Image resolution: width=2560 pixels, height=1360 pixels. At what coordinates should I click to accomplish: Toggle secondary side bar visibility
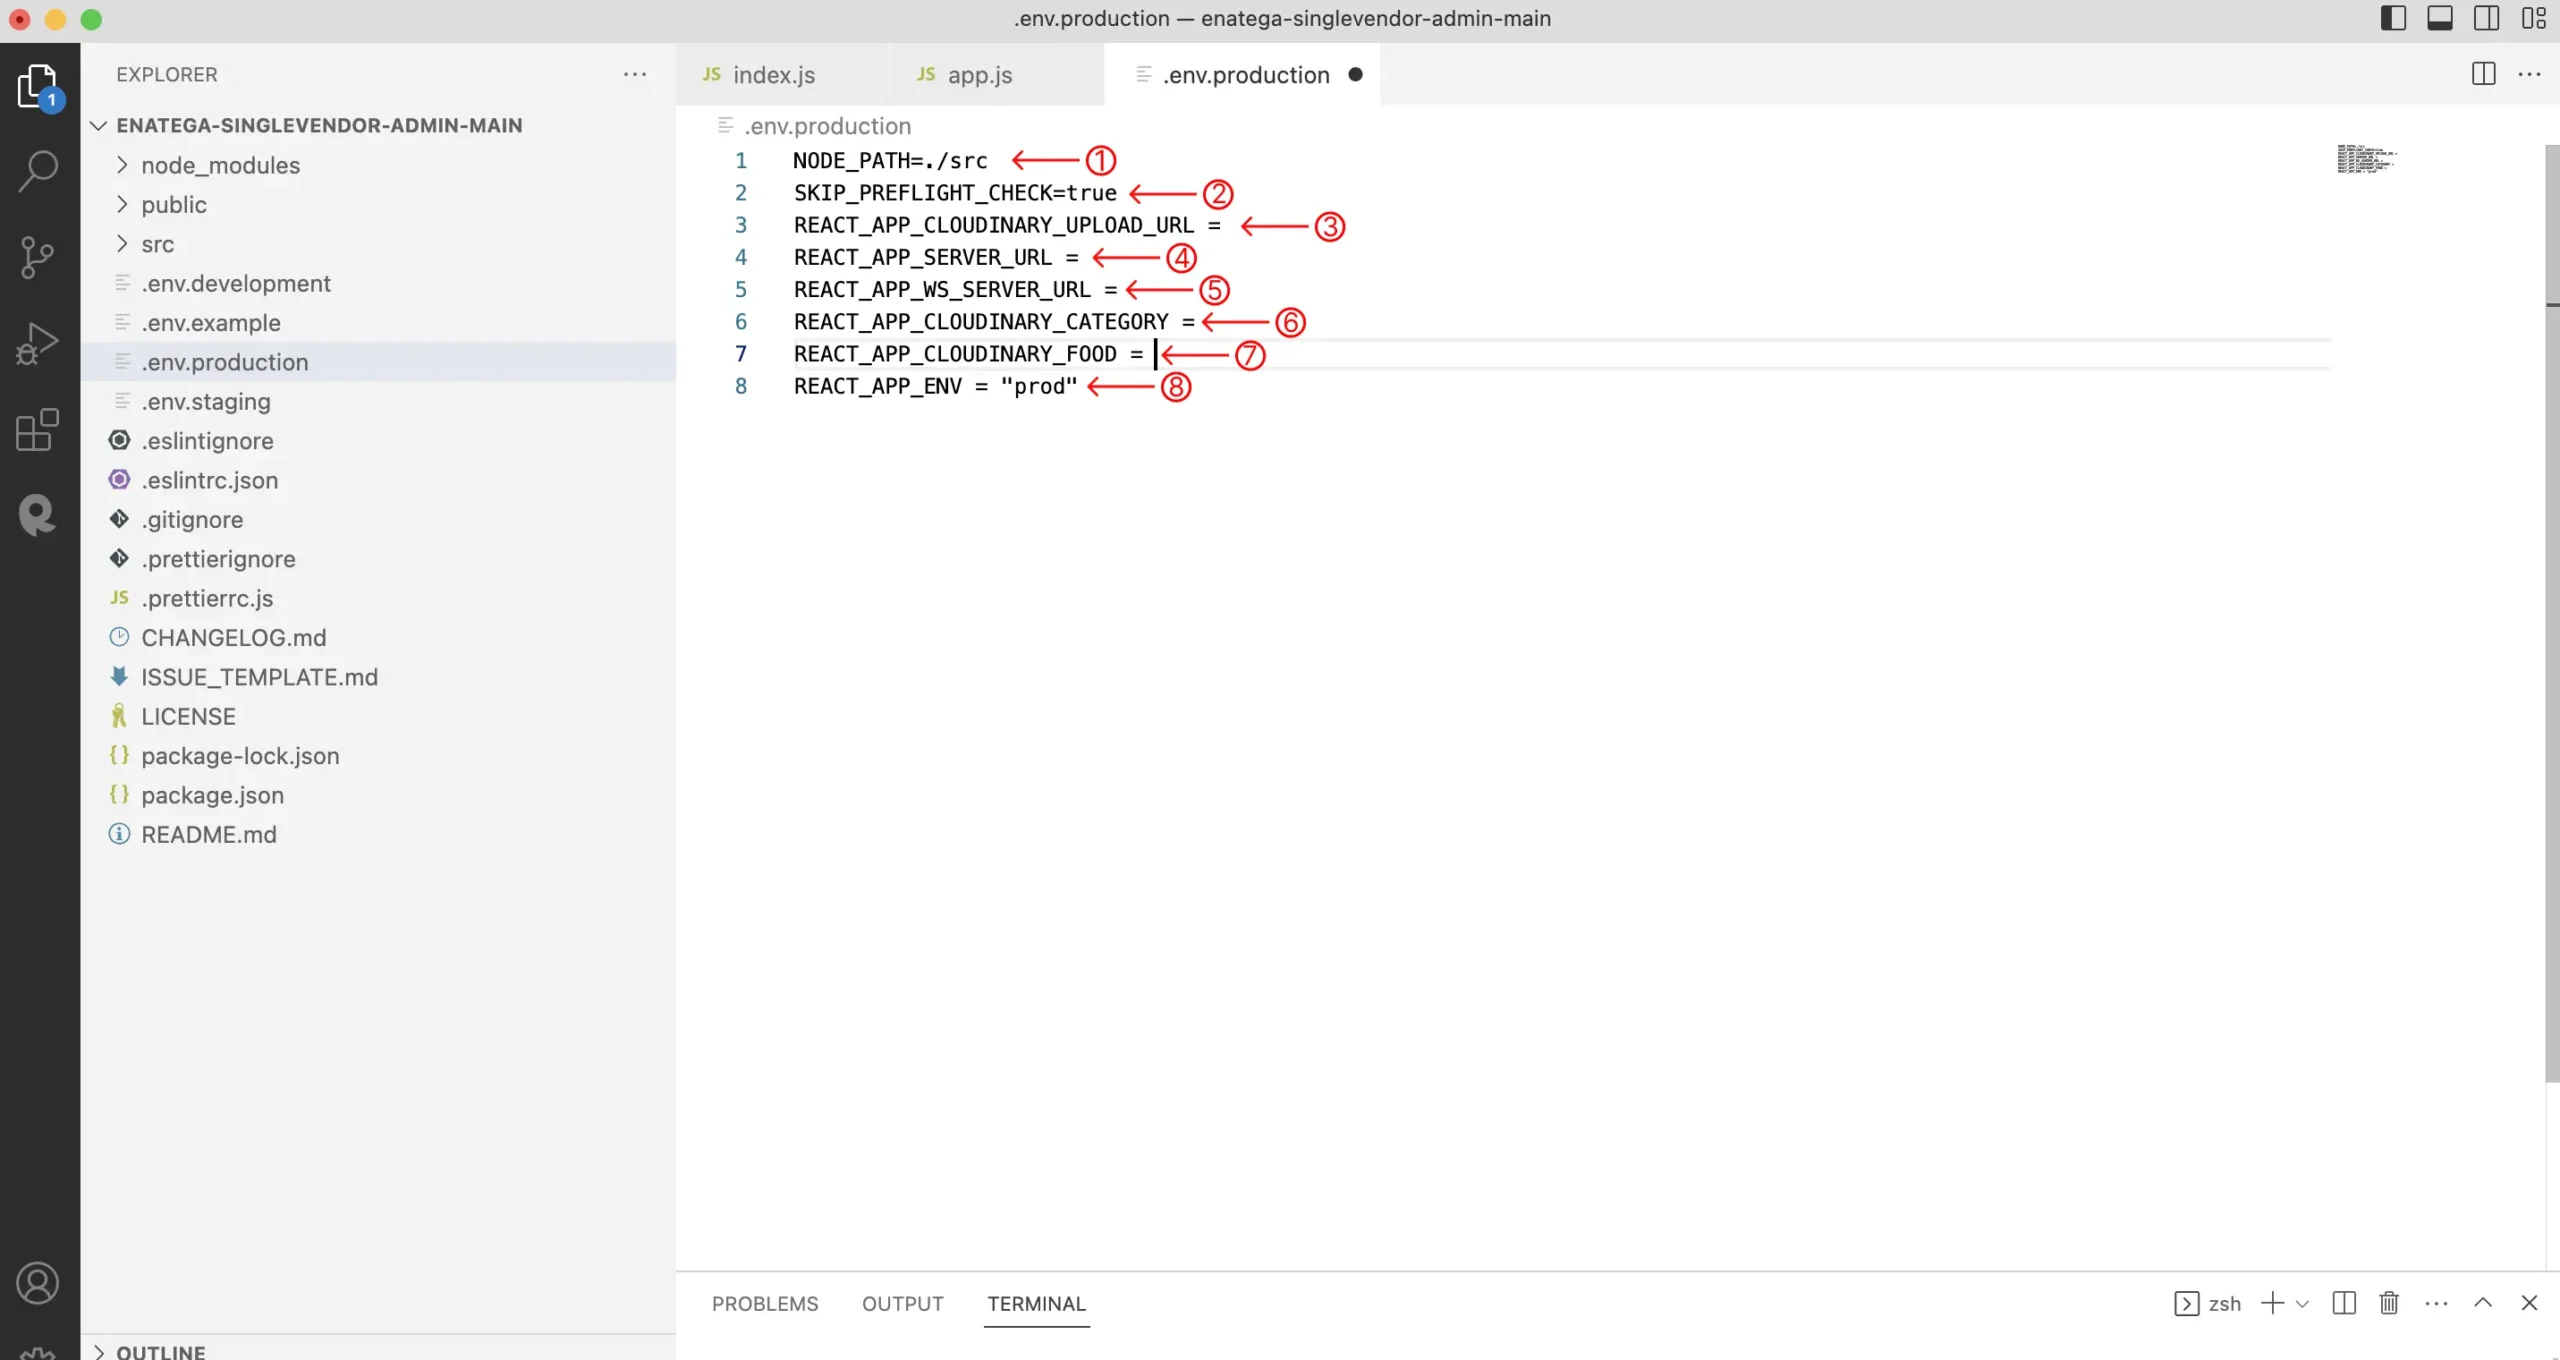click(2487, 18)
